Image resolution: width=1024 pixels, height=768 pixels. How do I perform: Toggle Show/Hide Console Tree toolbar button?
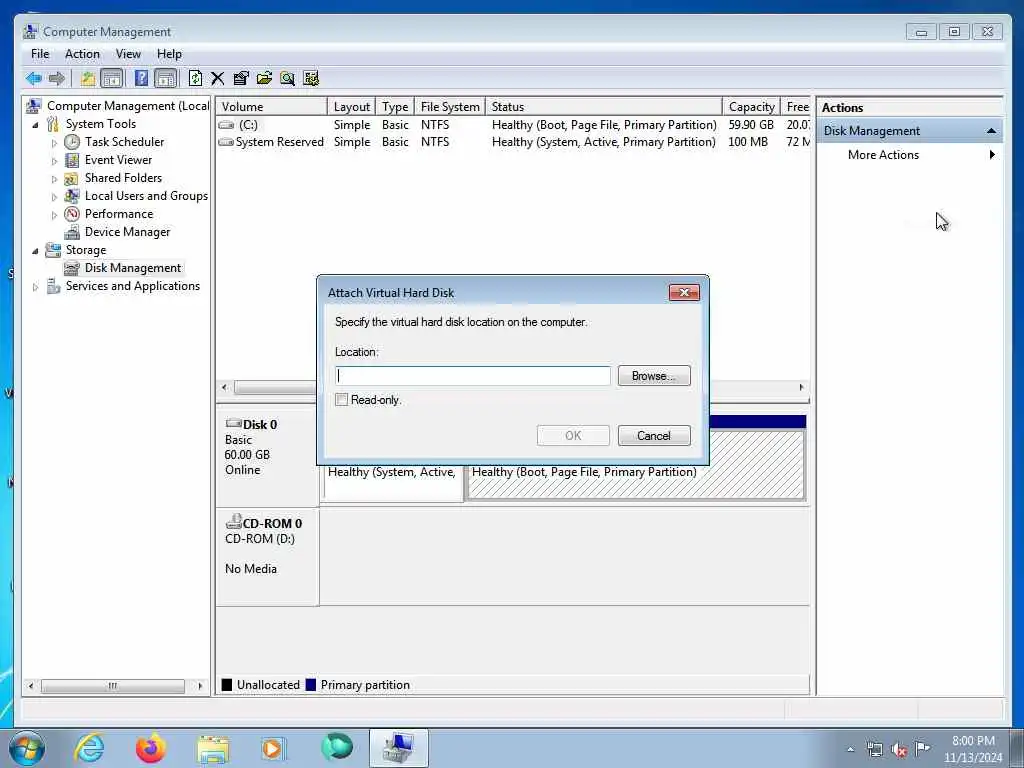pos(112,78)
